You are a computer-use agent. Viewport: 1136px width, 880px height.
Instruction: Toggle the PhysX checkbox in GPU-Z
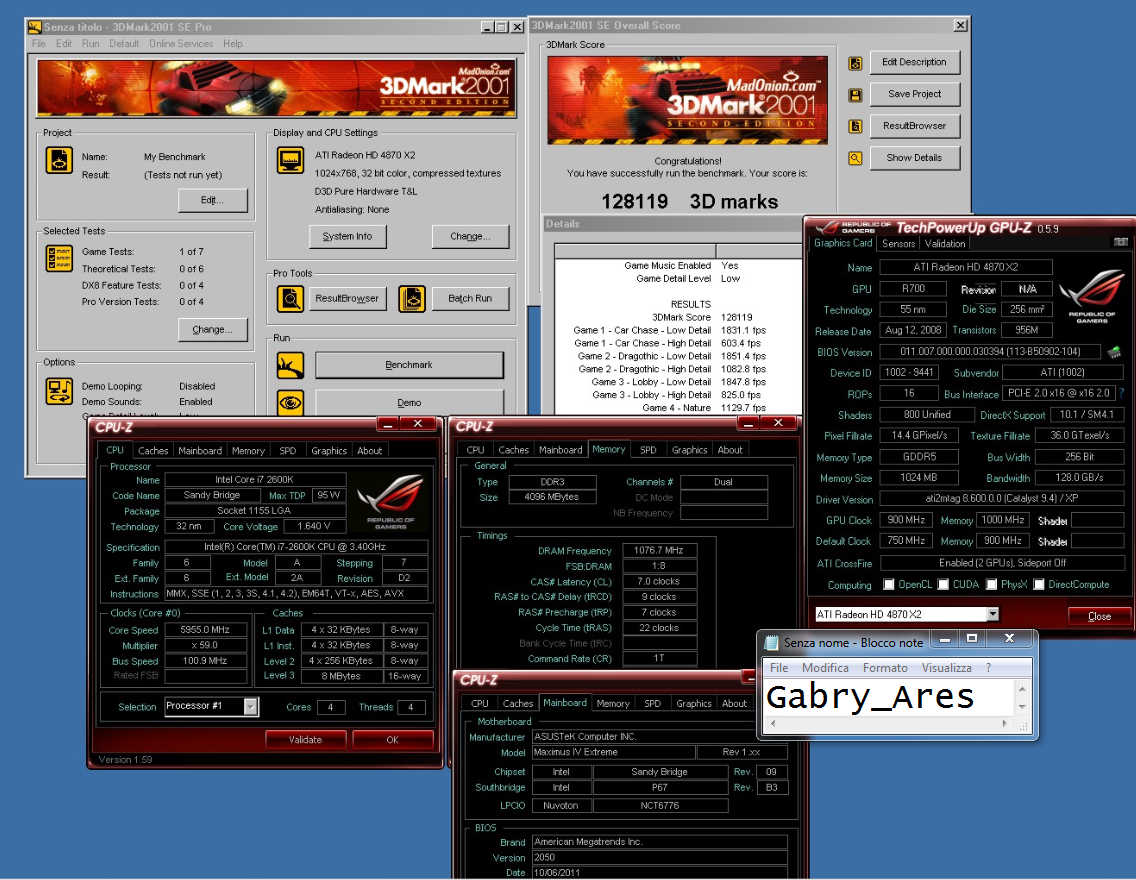point(991,584)
